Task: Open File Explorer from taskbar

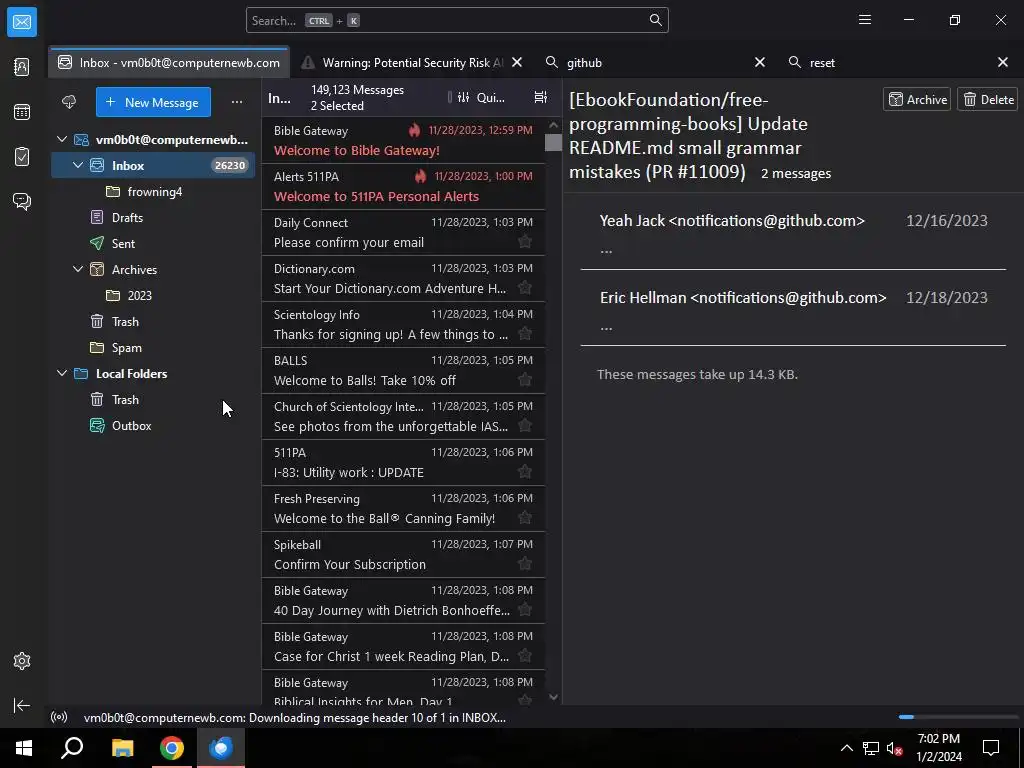Action: (x=122, y=748)
